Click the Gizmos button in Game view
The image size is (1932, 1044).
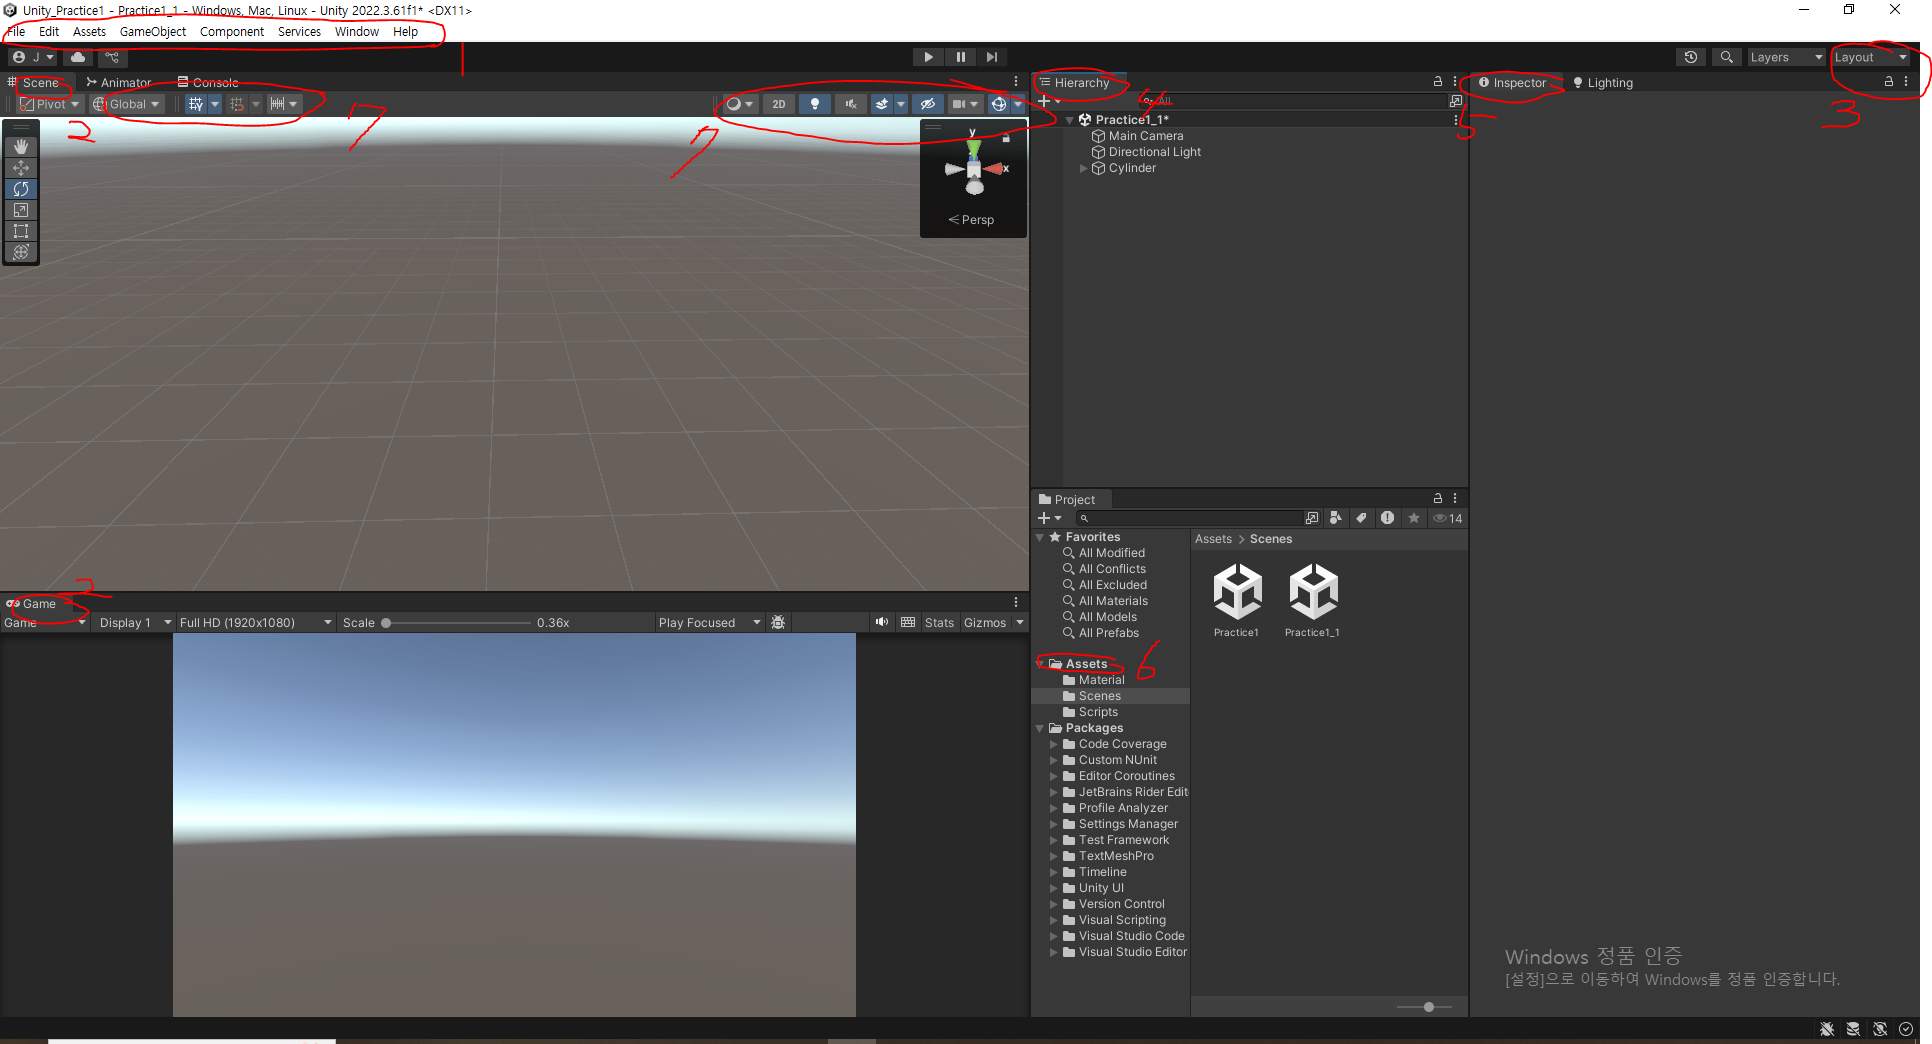pyautogui.click(x=985, y=622)
